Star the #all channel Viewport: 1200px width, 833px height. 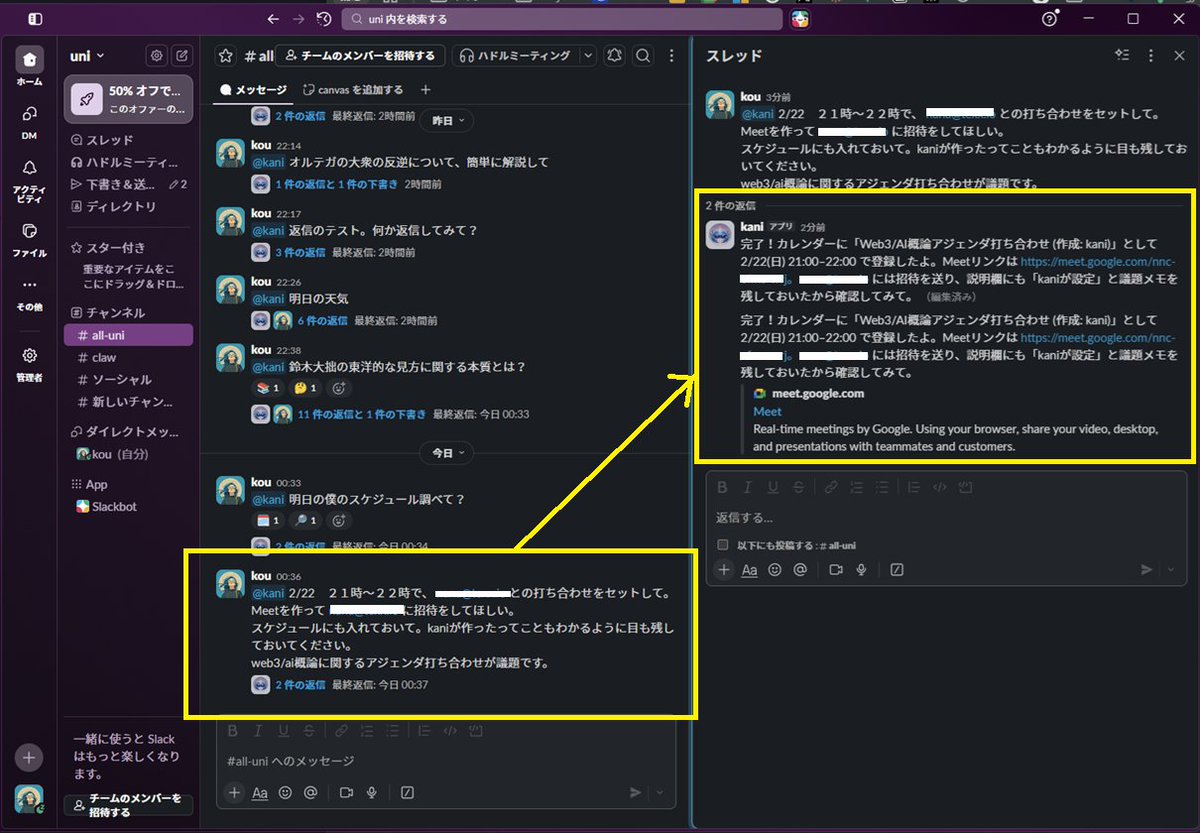click(x=226, y=56)
